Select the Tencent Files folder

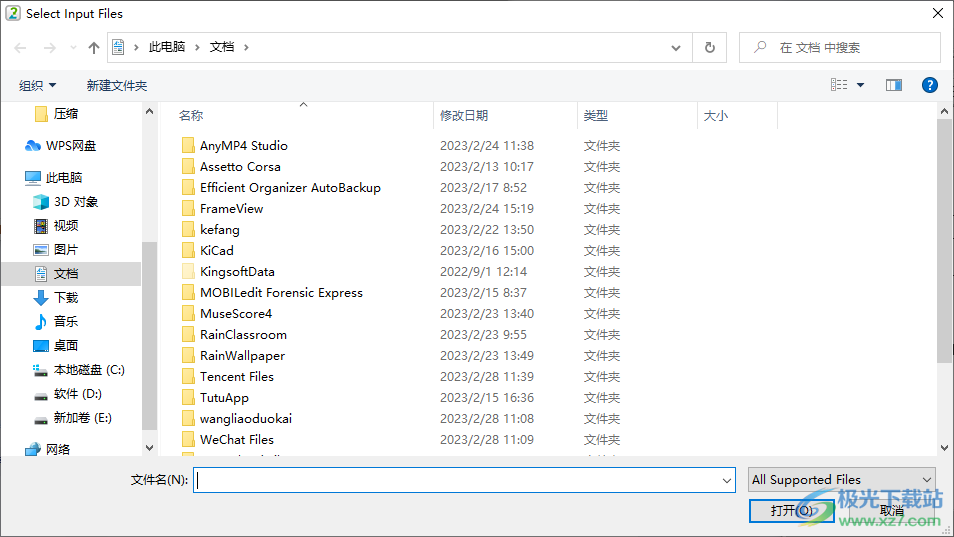(x=237, y=376)
